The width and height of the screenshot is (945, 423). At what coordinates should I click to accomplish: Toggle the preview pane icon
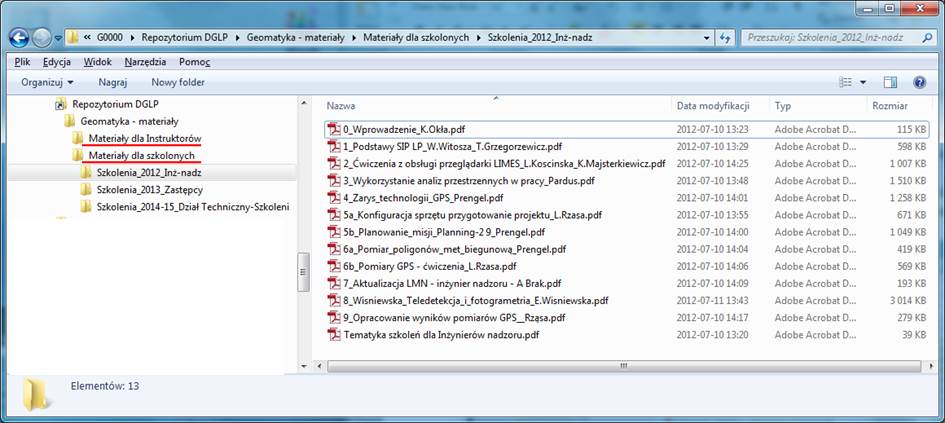891,82
